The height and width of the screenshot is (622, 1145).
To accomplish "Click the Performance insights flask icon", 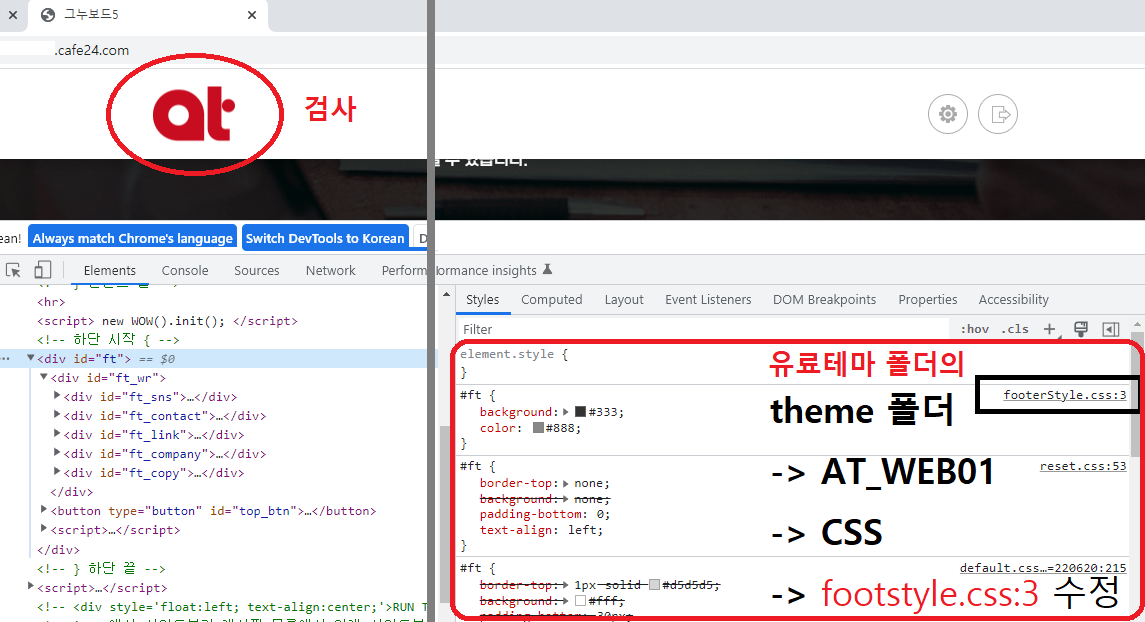I will coord(548,269).
